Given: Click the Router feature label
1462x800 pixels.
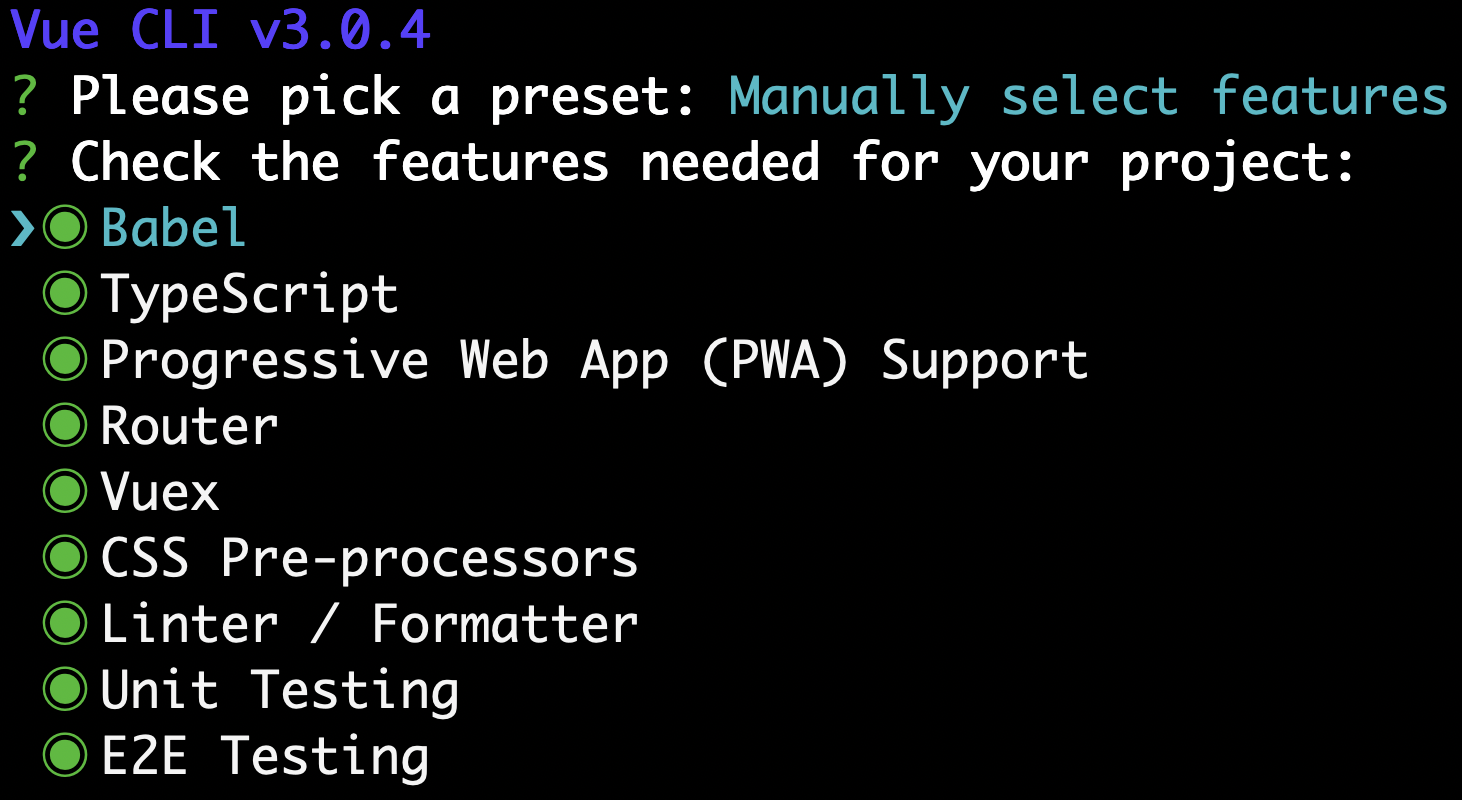Looking at the screenshot, I should coord(189,426).
